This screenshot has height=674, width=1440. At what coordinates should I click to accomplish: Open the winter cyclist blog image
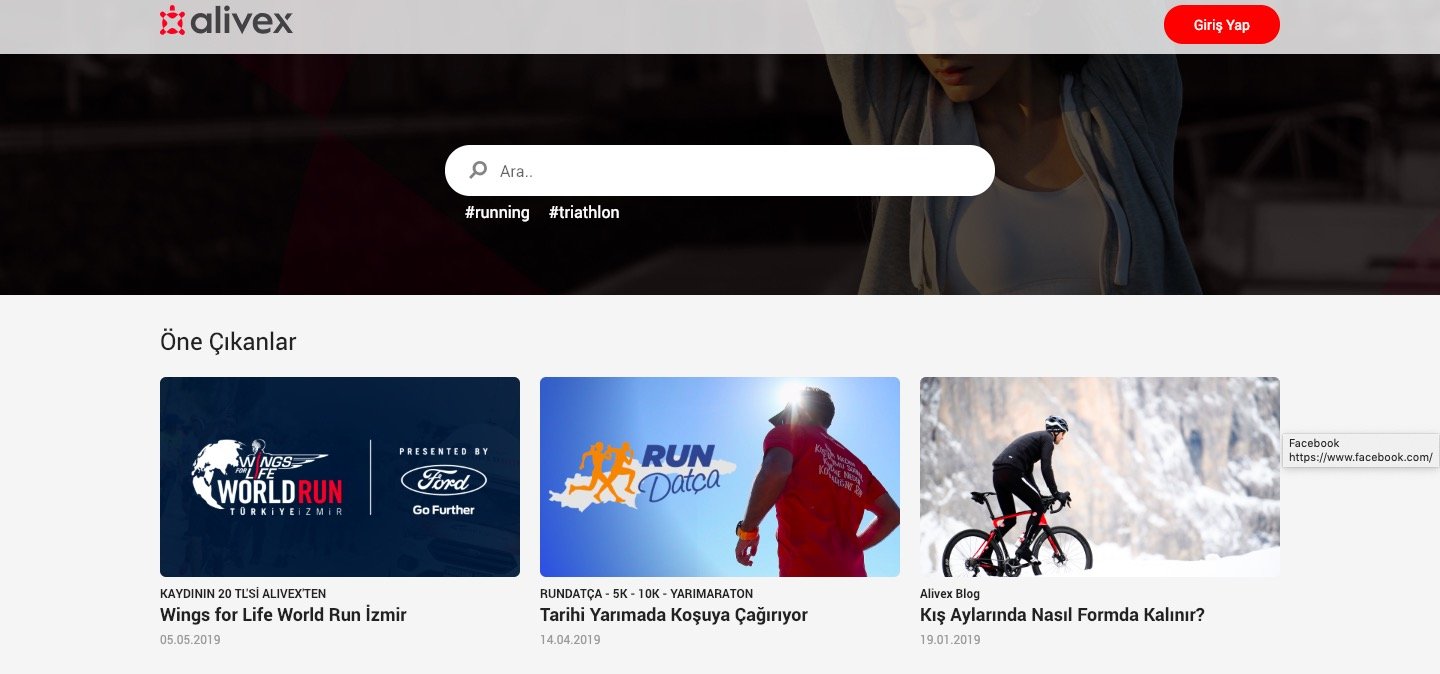pyautogui.click(x=1100, y=477)
